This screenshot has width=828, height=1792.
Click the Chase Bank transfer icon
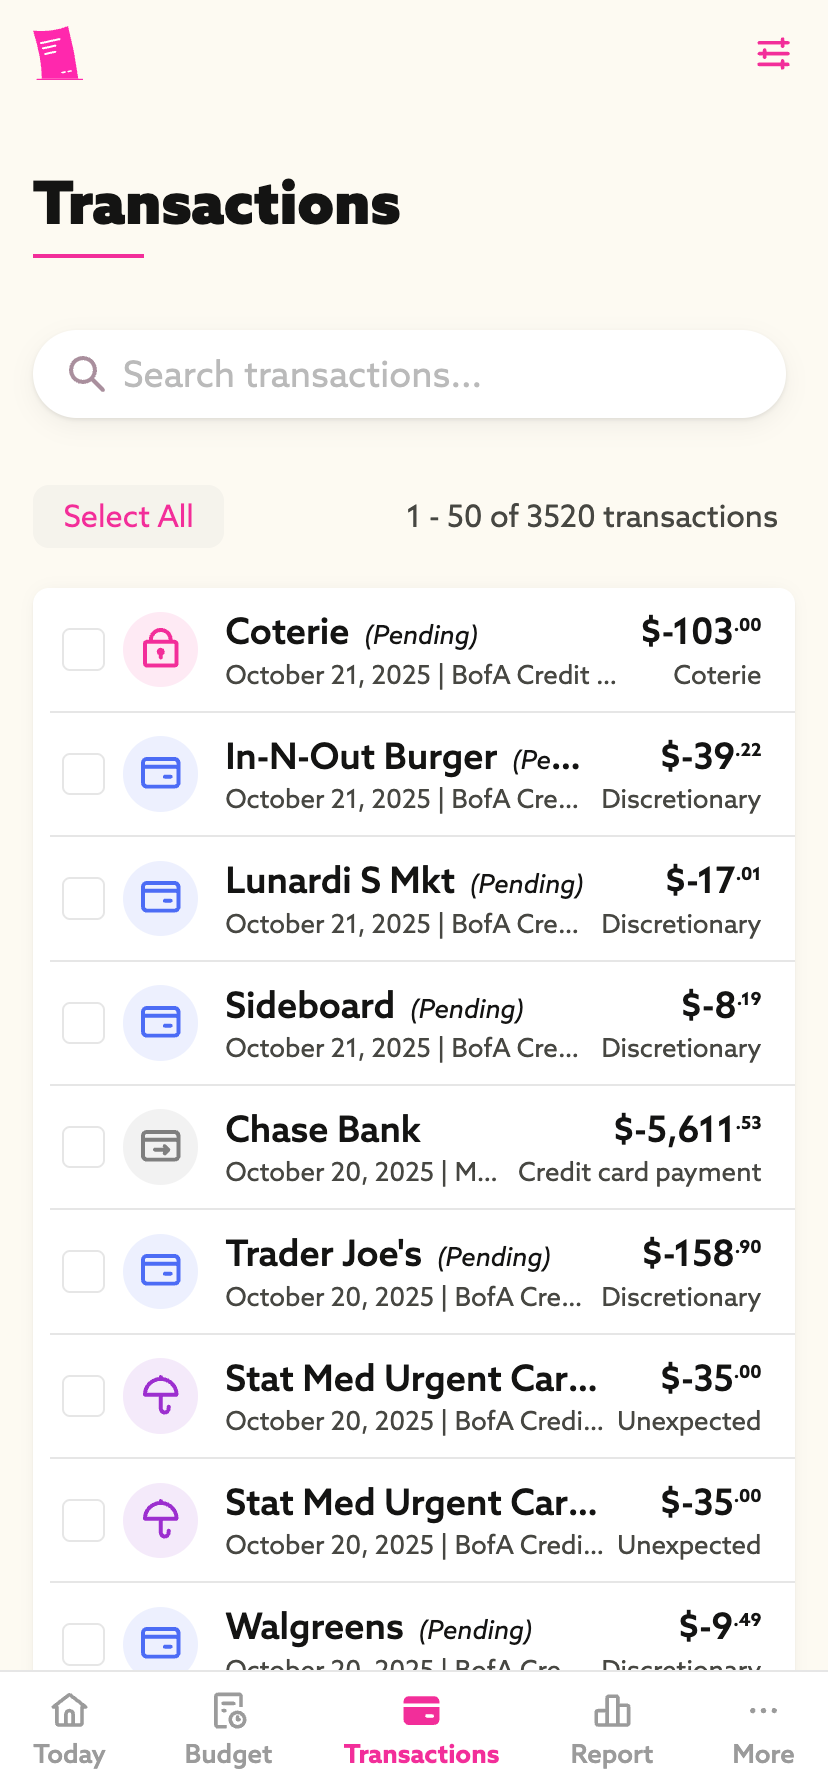[160, 1146]
